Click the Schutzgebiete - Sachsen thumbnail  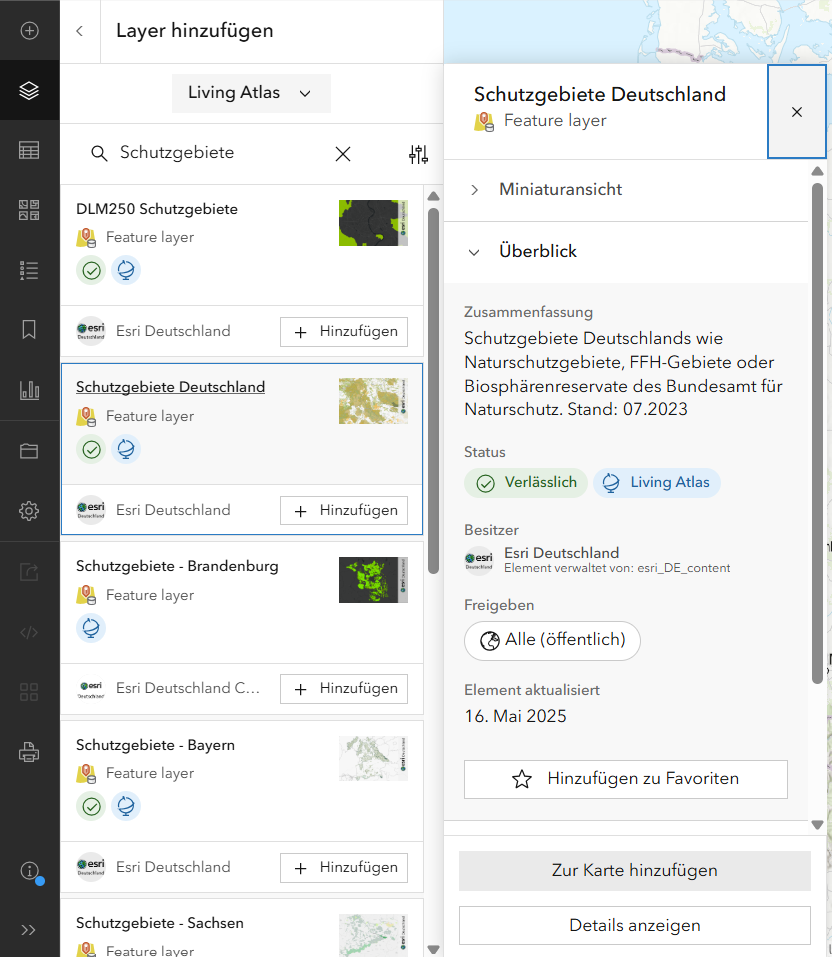[x=374, y=935]
